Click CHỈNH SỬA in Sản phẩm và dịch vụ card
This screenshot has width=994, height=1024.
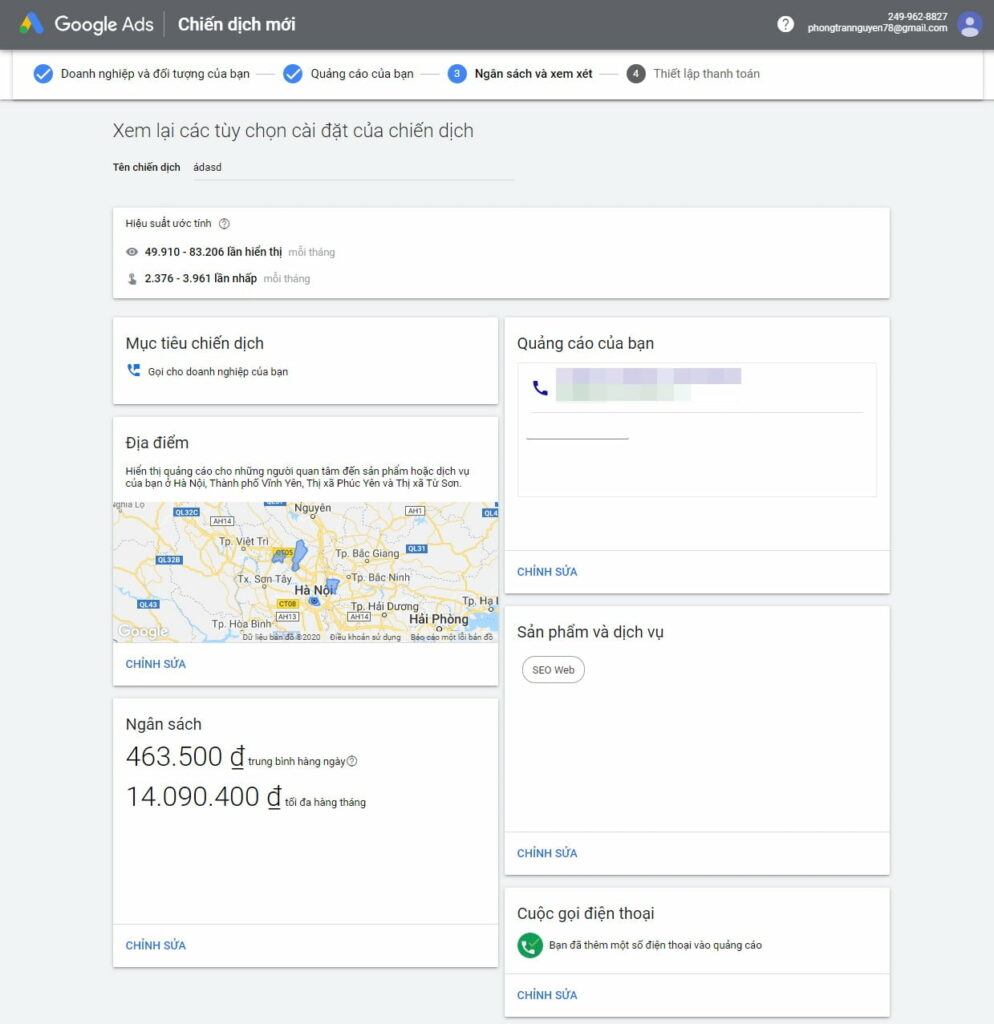(547, 853)
